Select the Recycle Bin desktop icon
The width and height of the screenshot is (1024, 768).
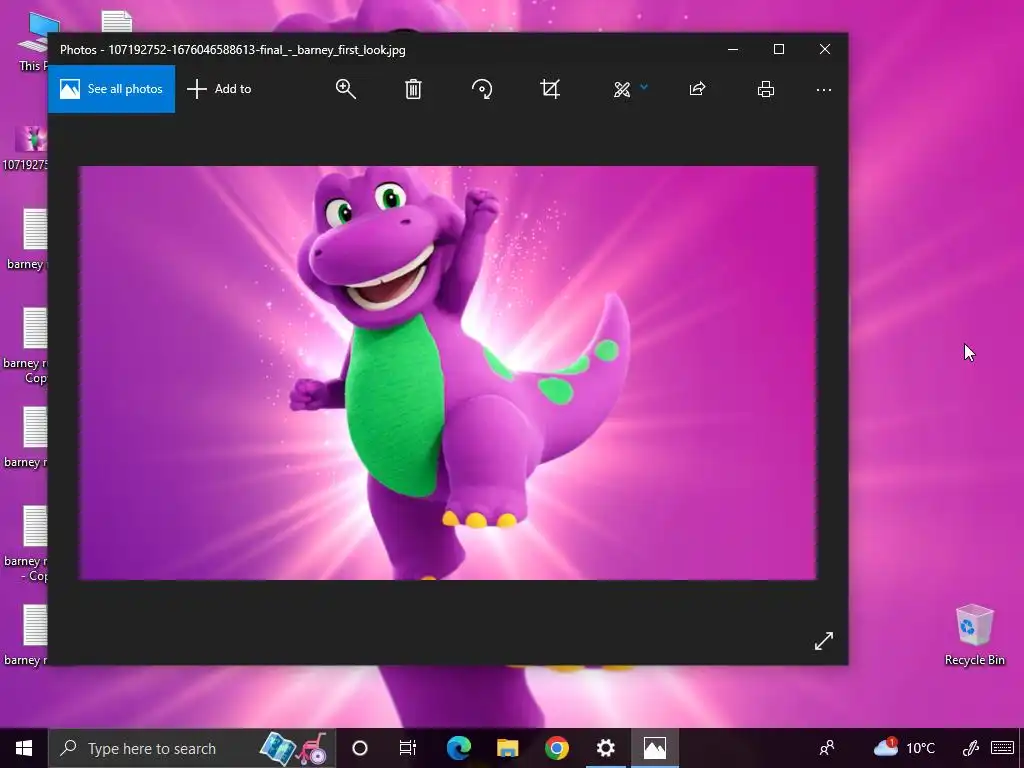pos(974,635)
